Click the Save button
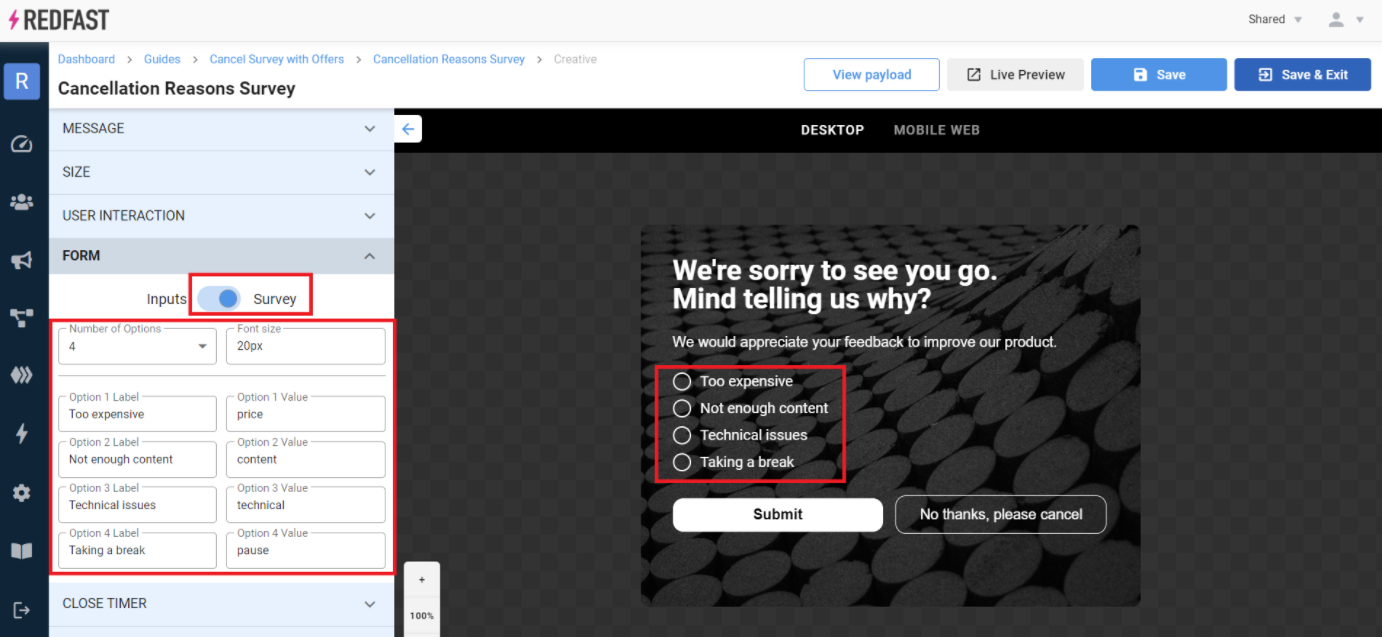This screenshot has width=1382, height=637. click(1159, 75)
